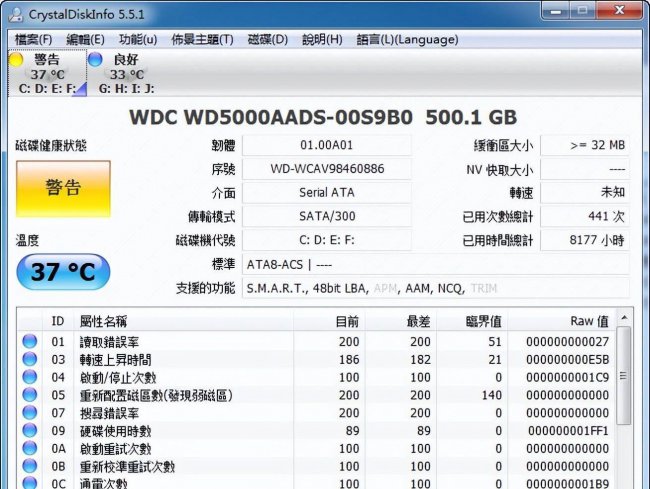Click raw value 000000000027
This screenshot has width=650, height=489.
(568, 342)
